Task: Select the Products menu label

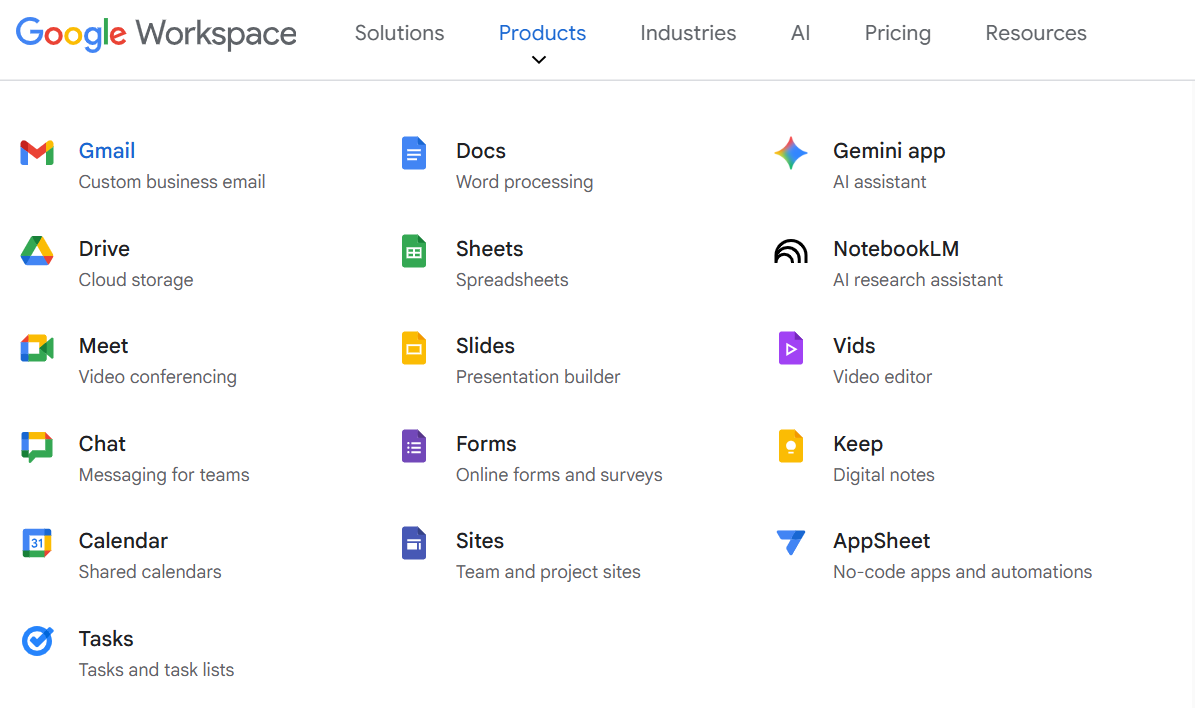Action: [542, 33]
